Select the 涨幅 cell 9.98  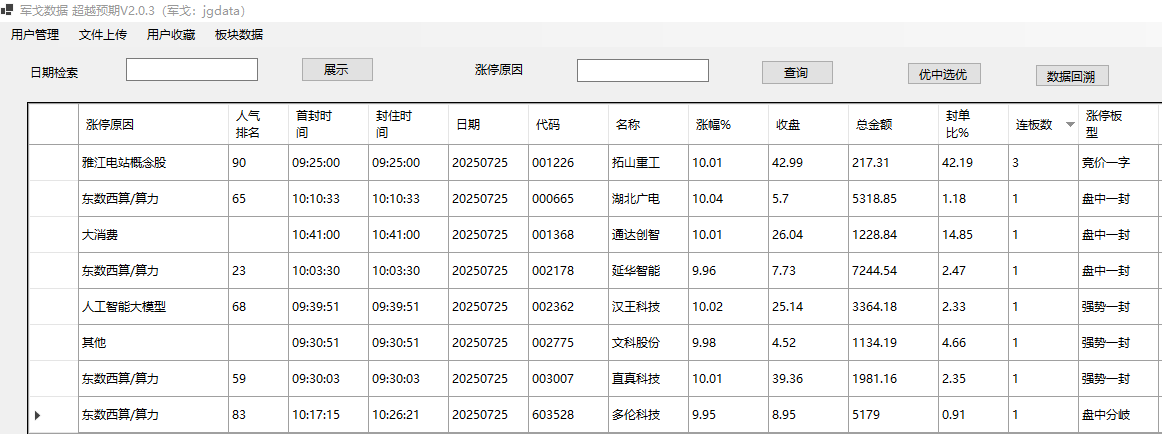tap(728, 343)
